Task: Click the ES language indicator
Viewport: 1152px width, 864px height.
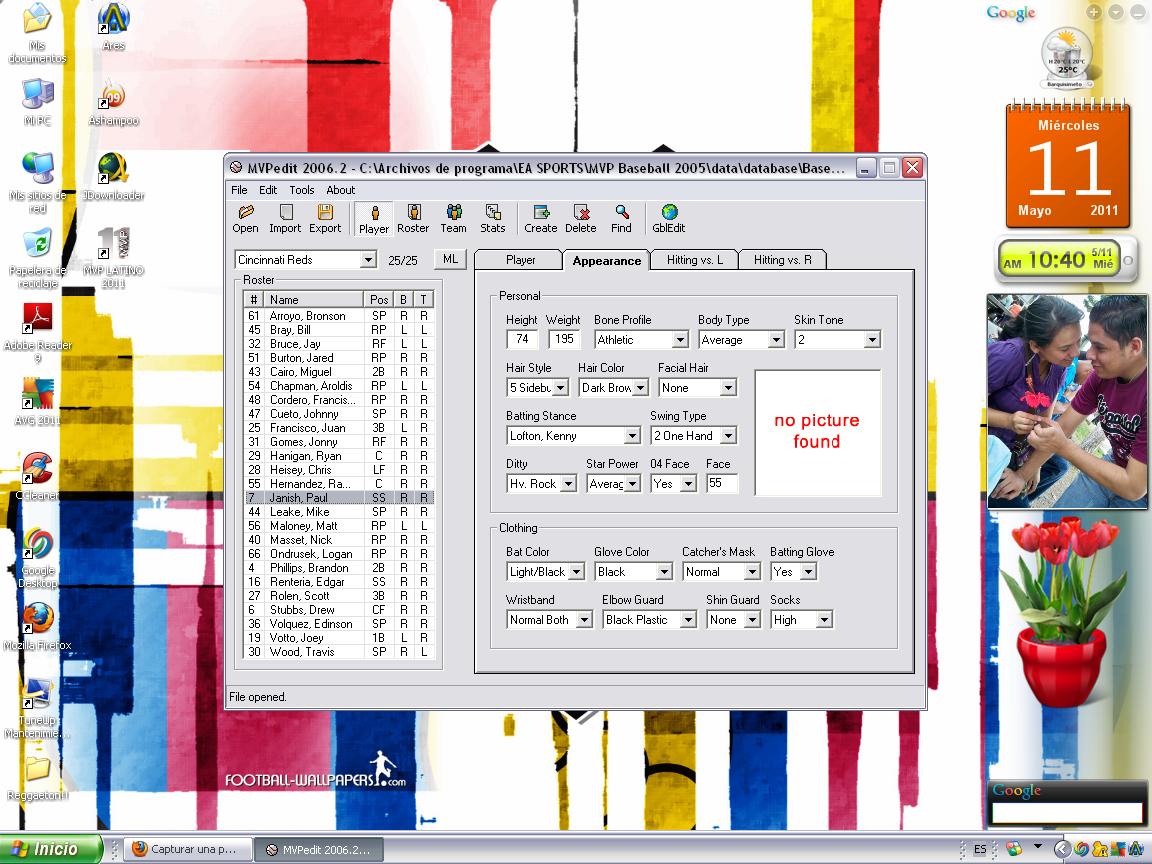Action: [x=980, y=849]
